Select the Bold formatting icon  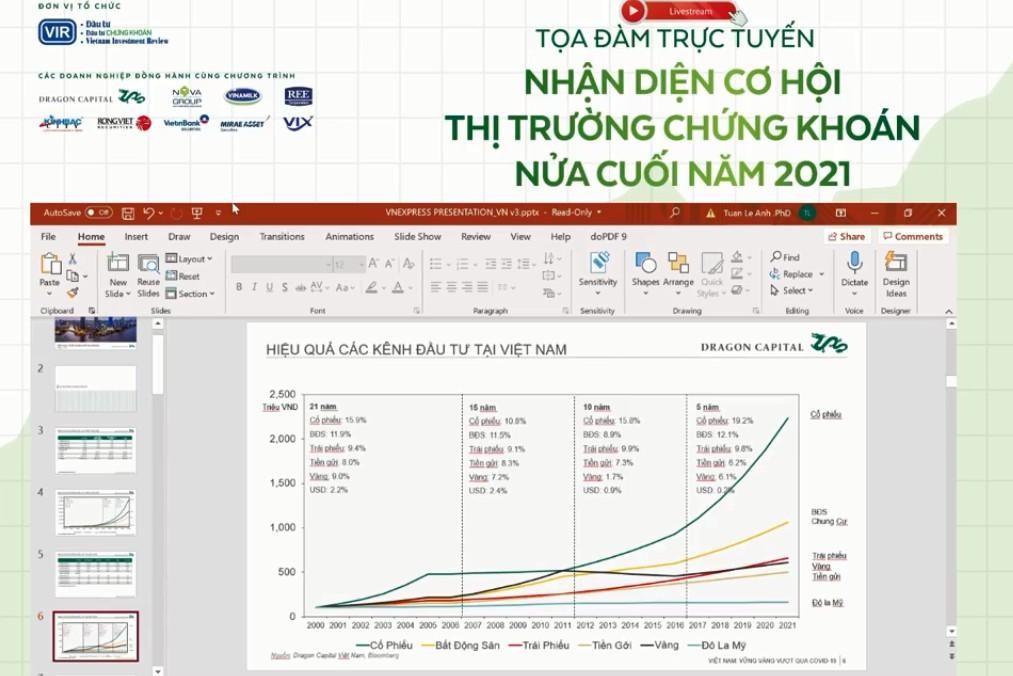coord(239,286)
